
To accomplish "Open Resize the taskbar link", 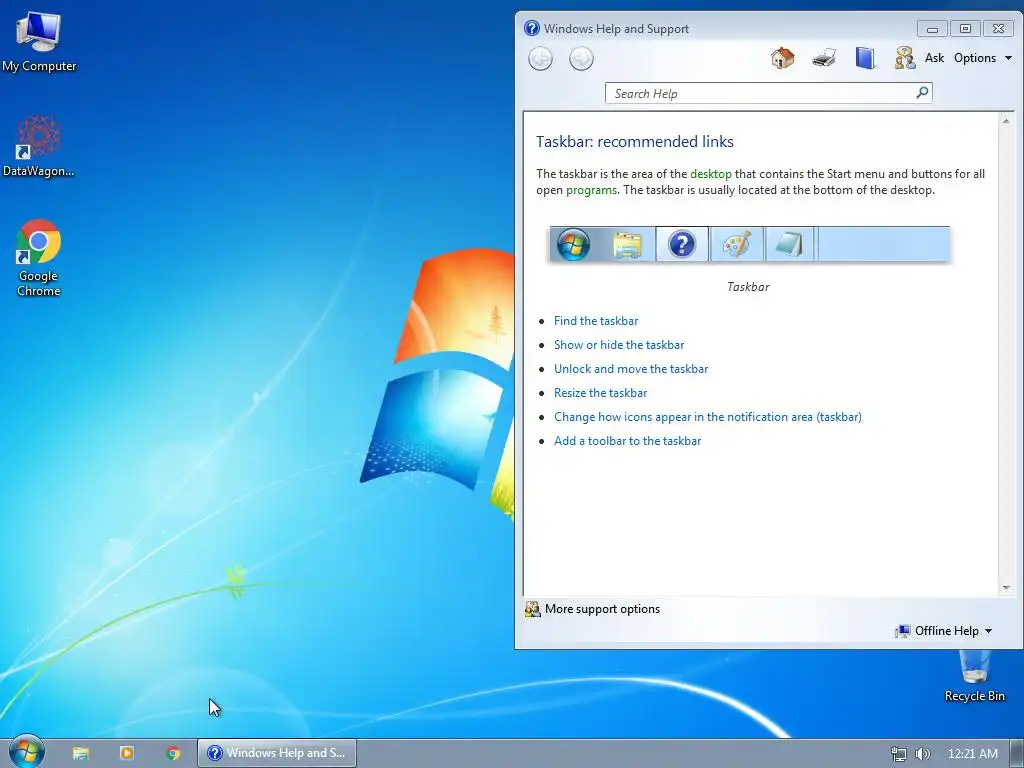I will click(x=600, y=393).
